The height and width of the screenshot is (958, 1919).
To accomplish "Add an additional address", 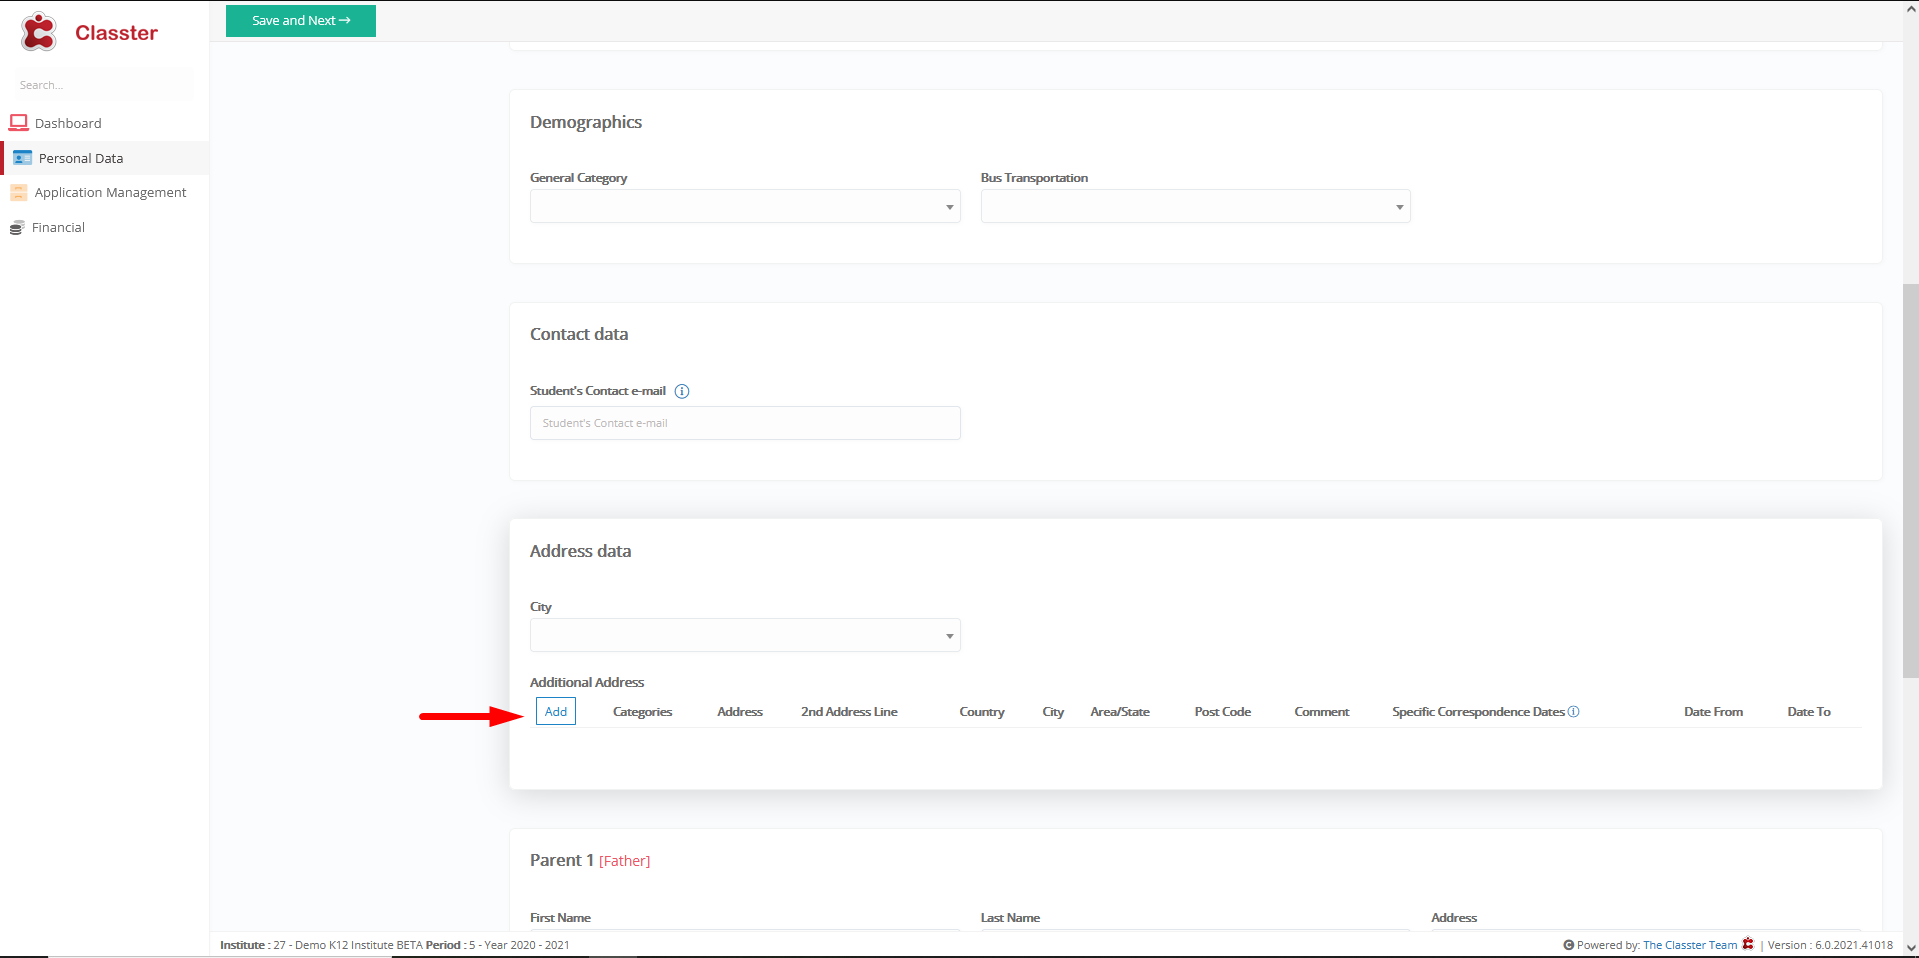I will coord(556,711).
